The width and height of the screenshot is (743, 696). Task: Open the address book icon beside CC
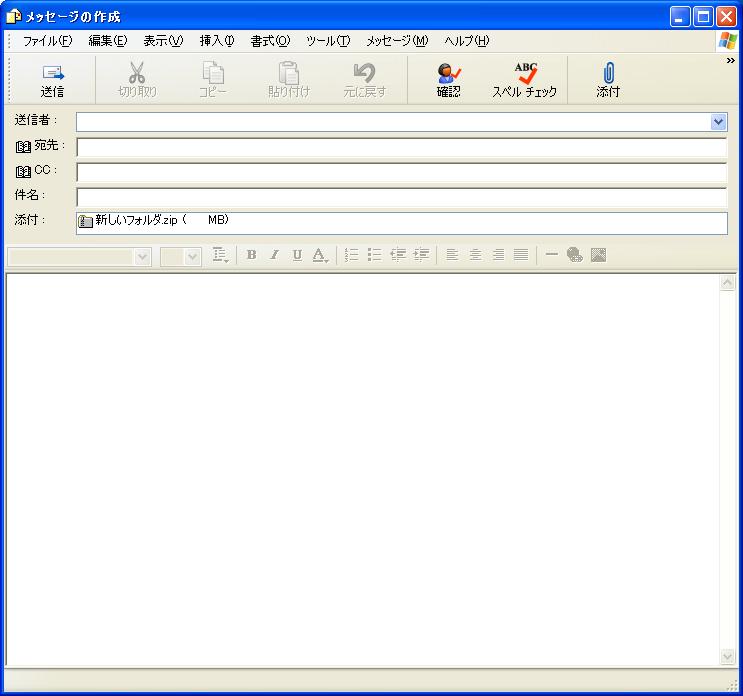pos(23,171)
